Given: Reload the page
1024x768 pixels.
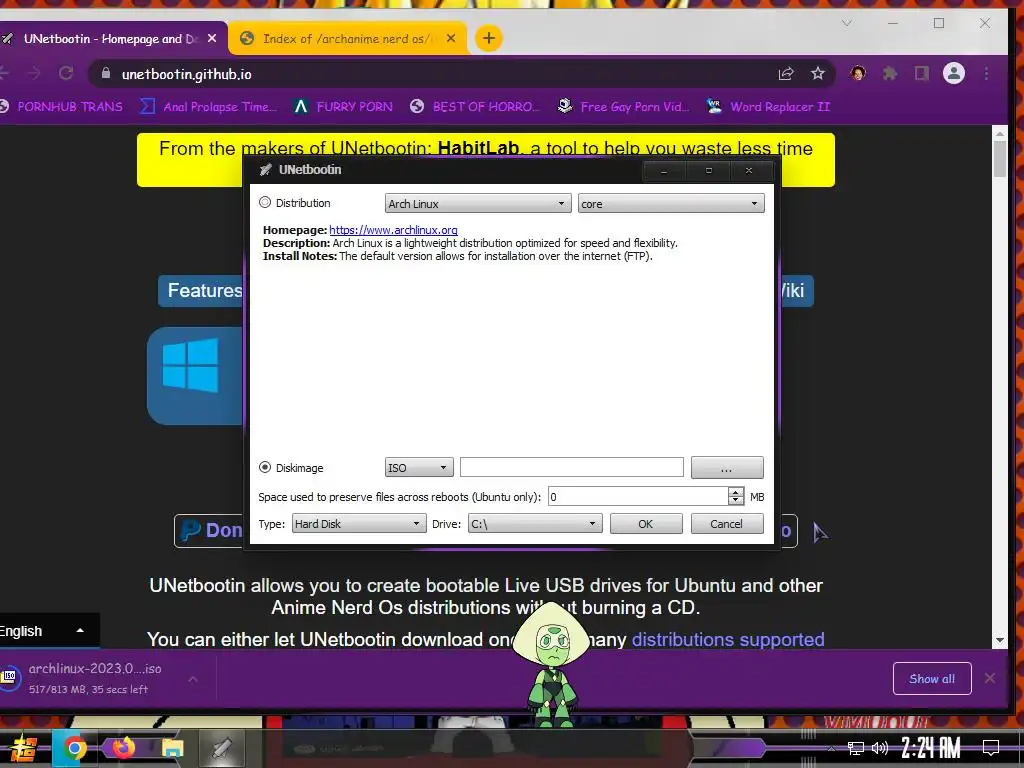Looking at the screenshot, I should click(x=66, y=73).
